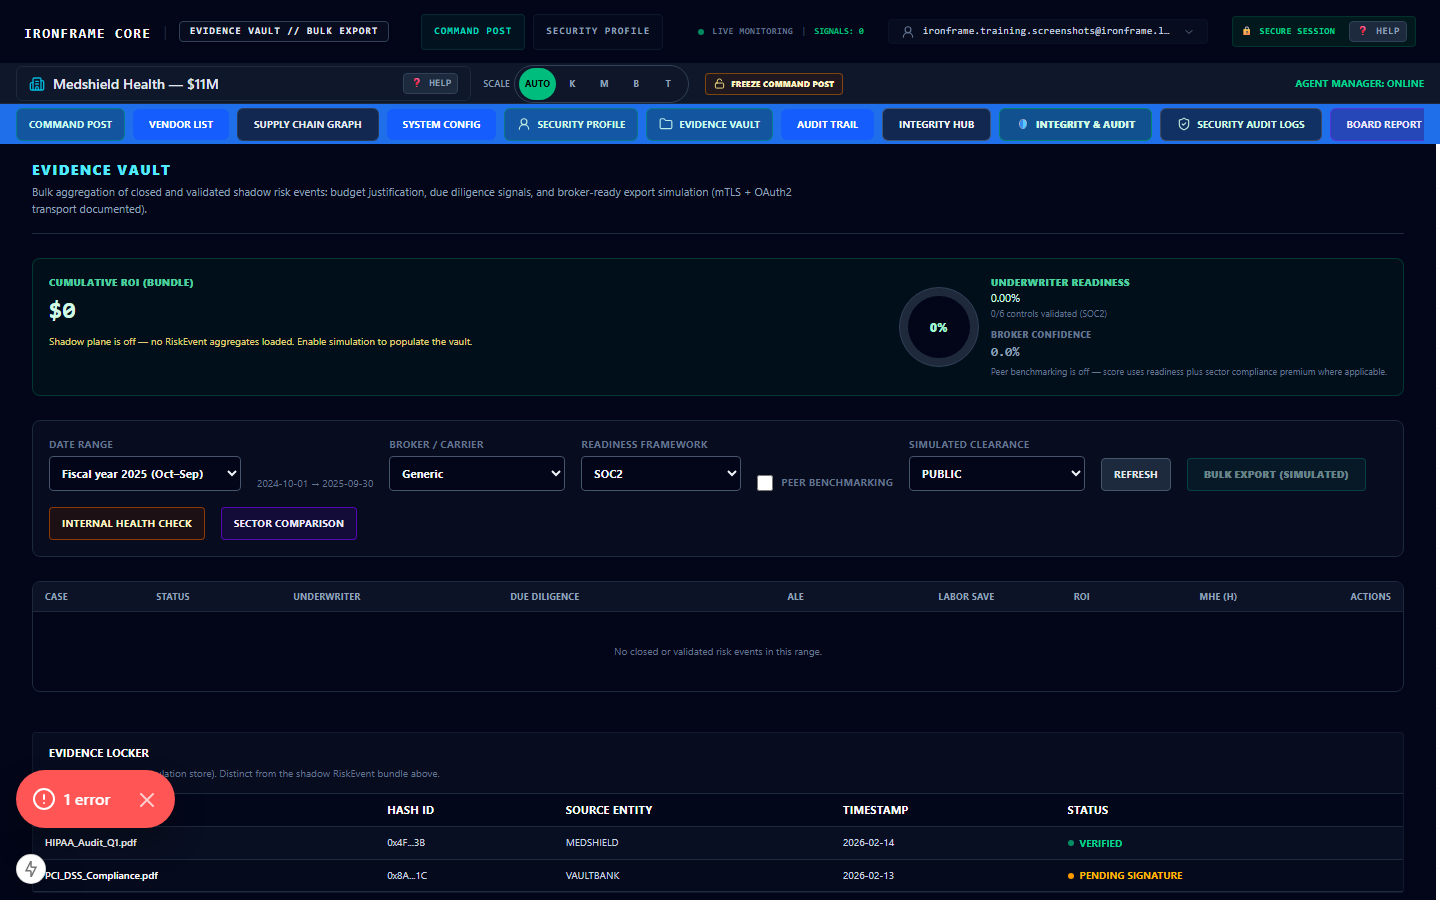Expand the user account chevron menu
The image size is (1440, 900).
pos(1189,32)
